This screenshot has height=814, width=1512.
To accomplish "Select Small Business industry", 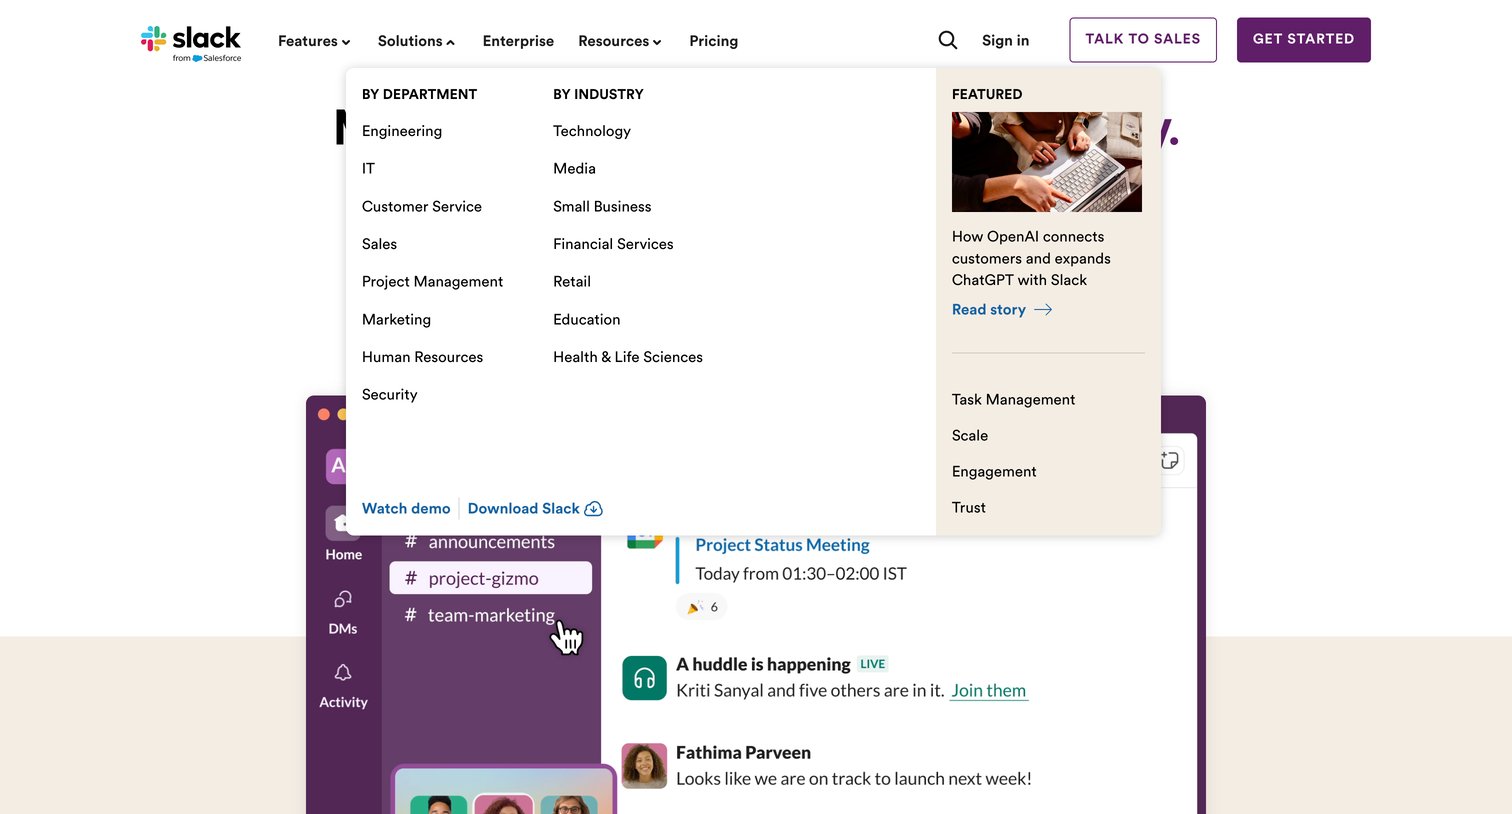I will (x=602, y=206).
